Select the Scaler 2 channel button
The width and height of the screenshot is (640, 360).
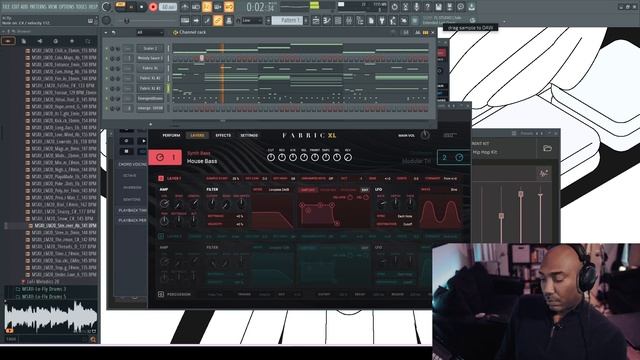(150, 48)
